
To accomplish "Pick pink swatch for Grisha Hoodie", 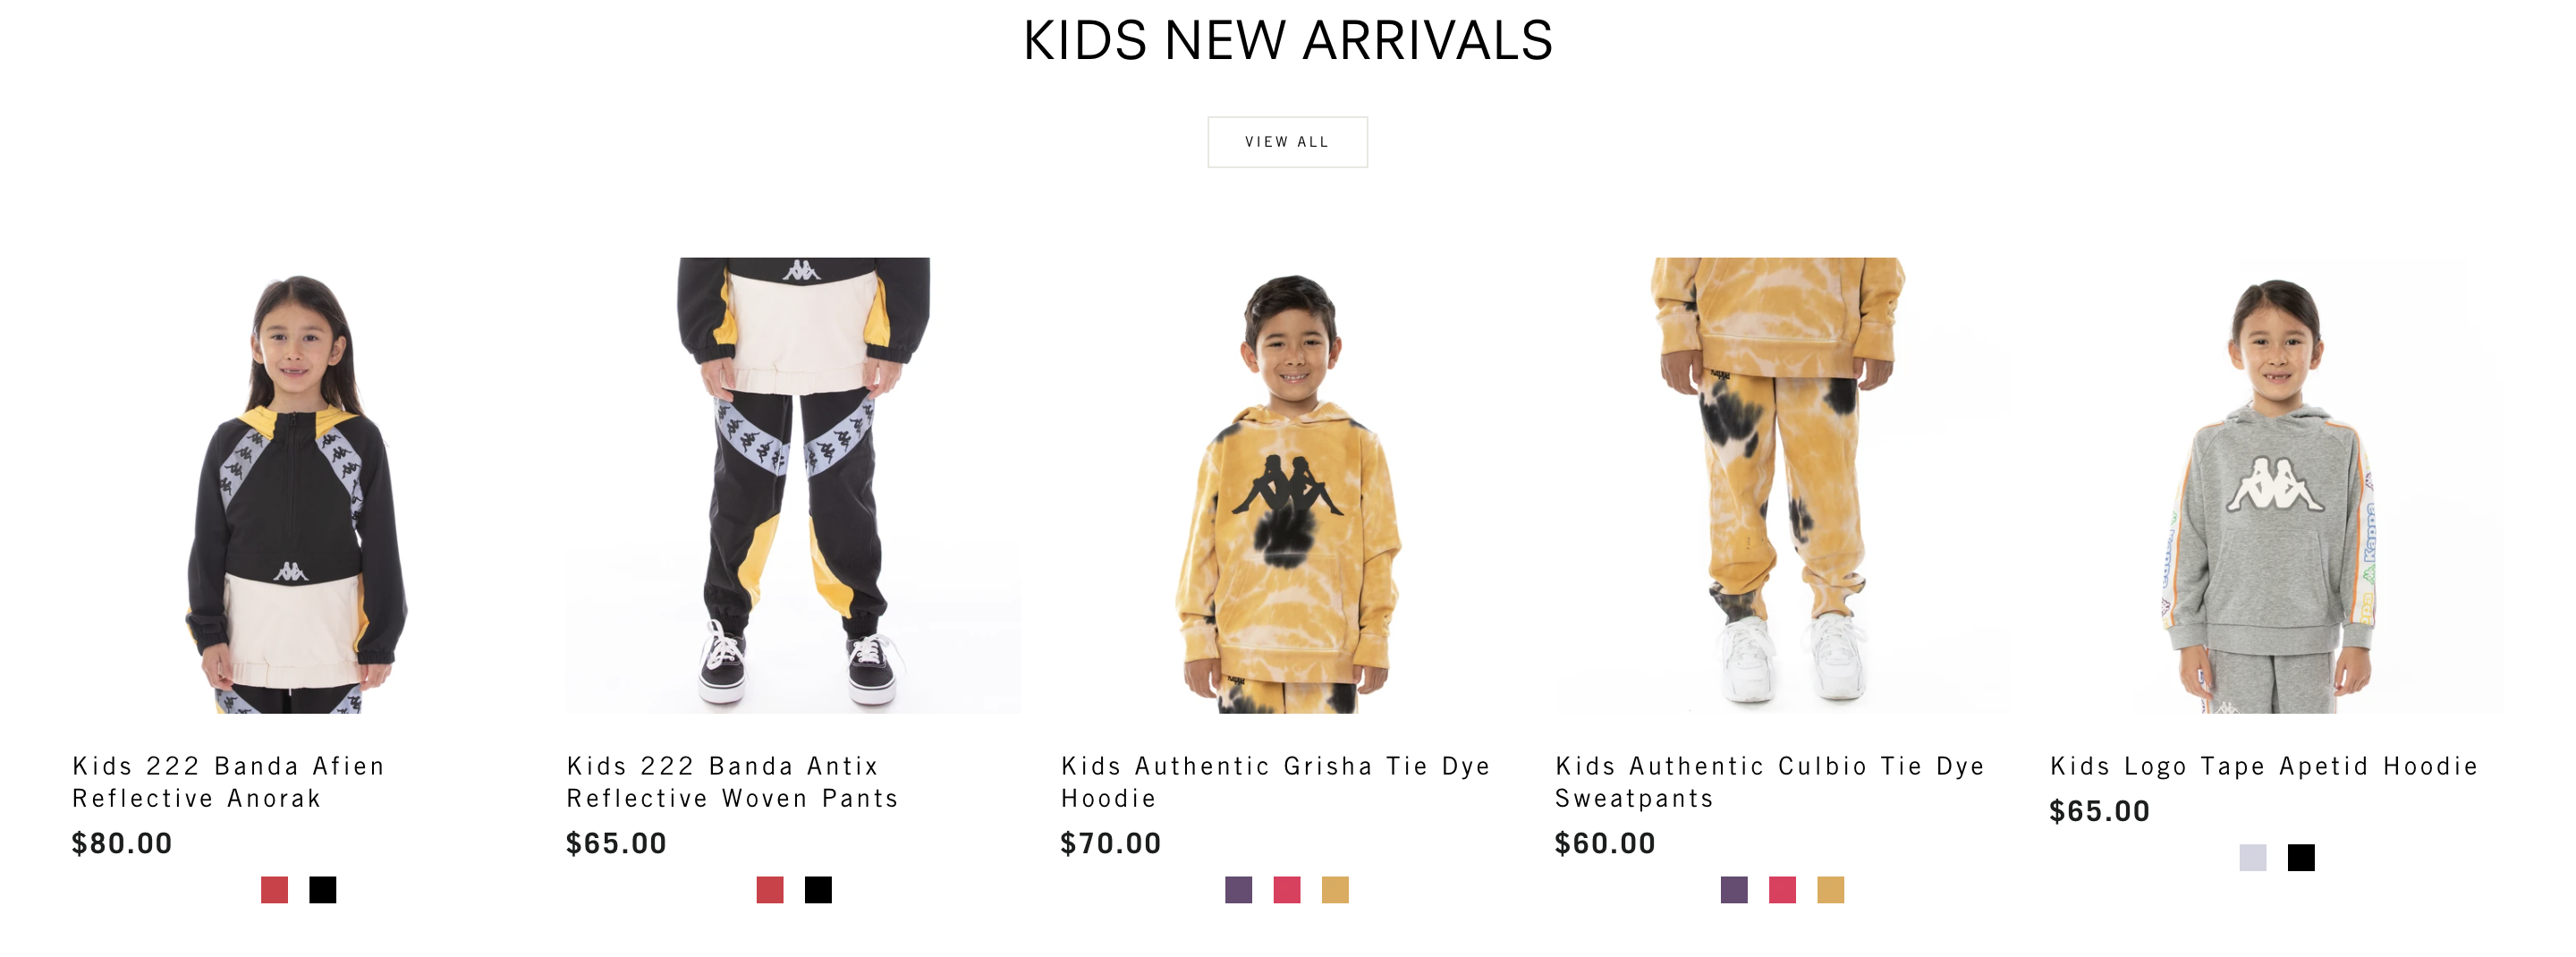I will tap(1287, 890).
